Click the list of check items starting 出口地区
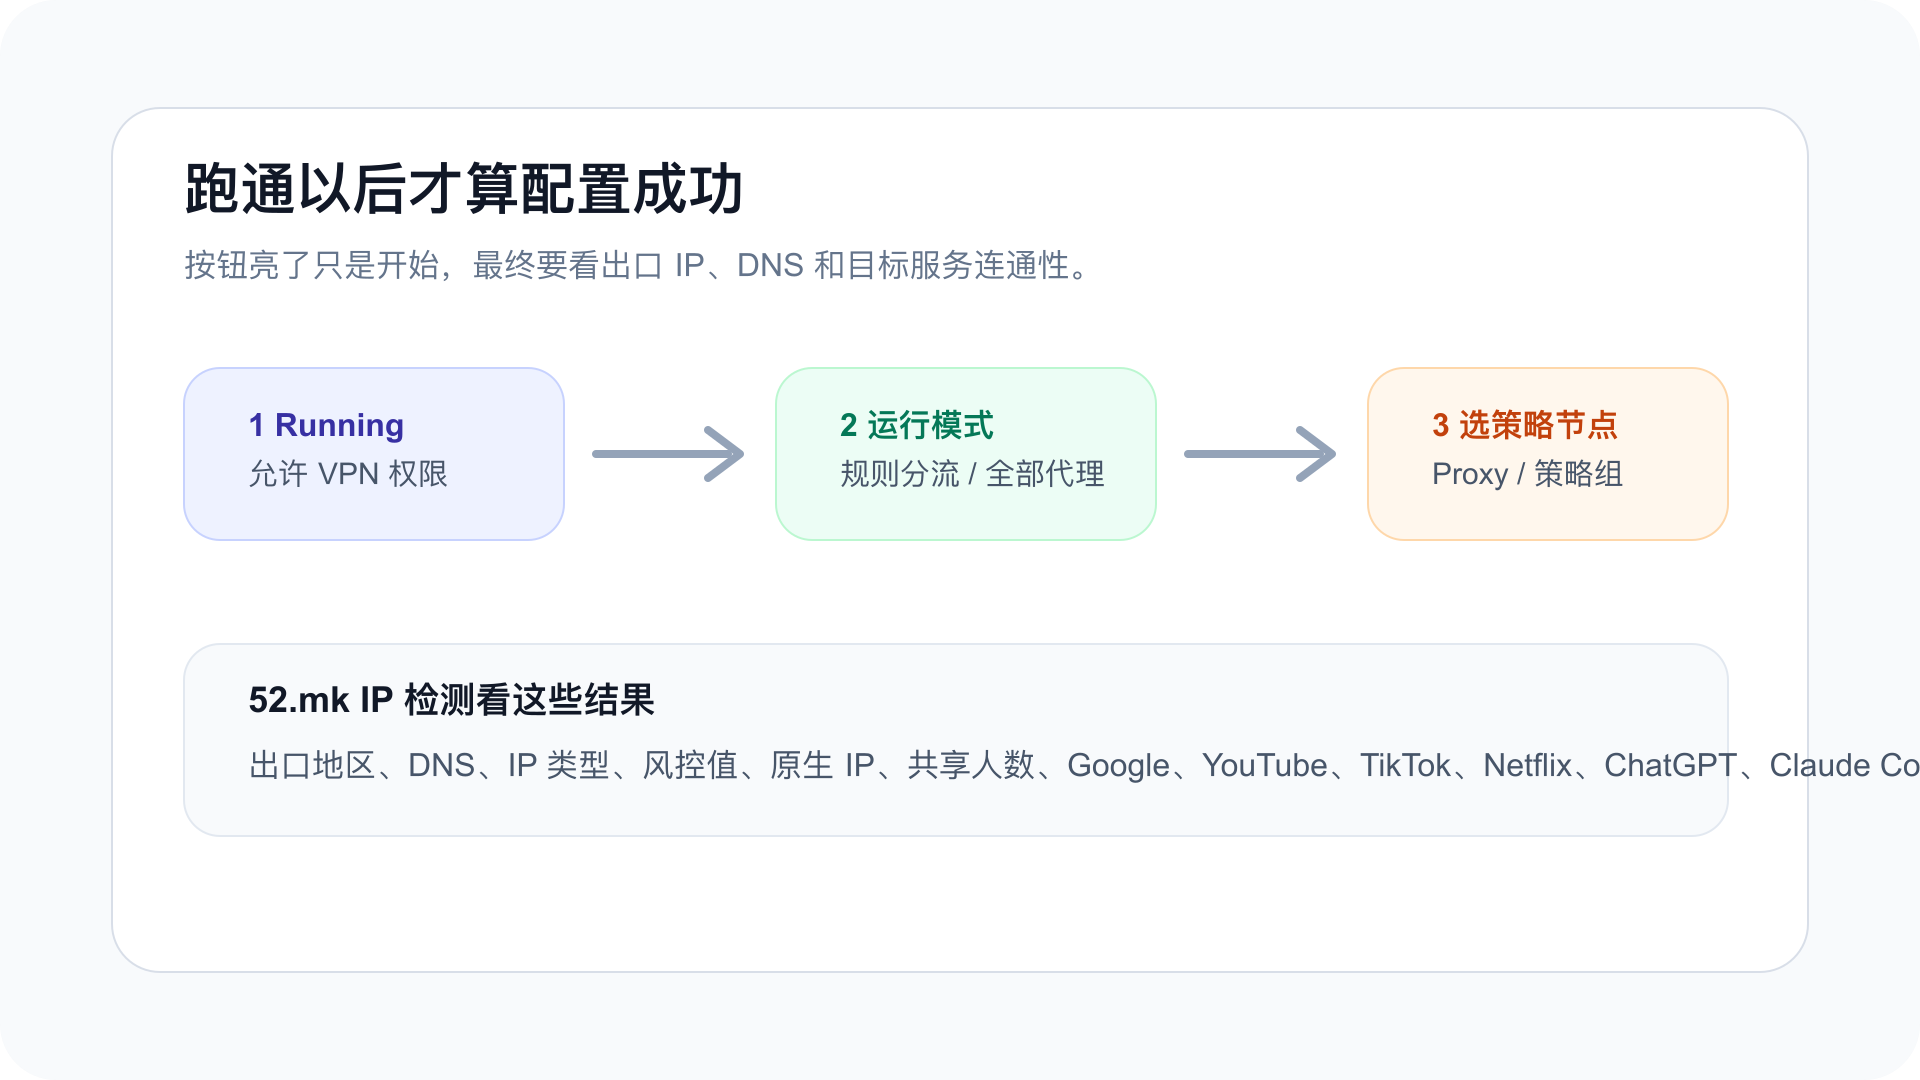1920x1080 pixels. [1084, 765]
